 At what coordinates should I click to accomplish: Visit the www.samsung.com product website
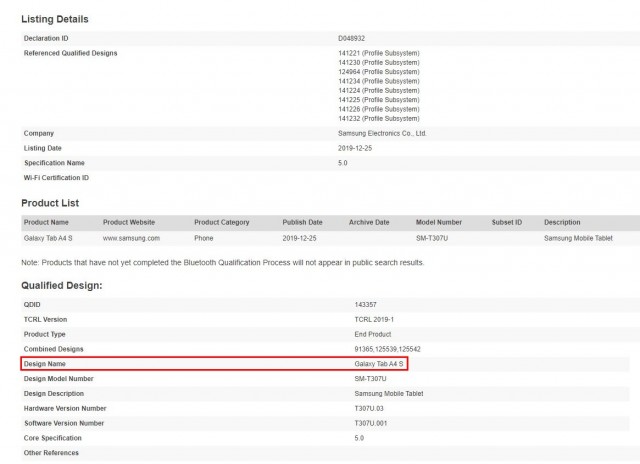[131, 239]
